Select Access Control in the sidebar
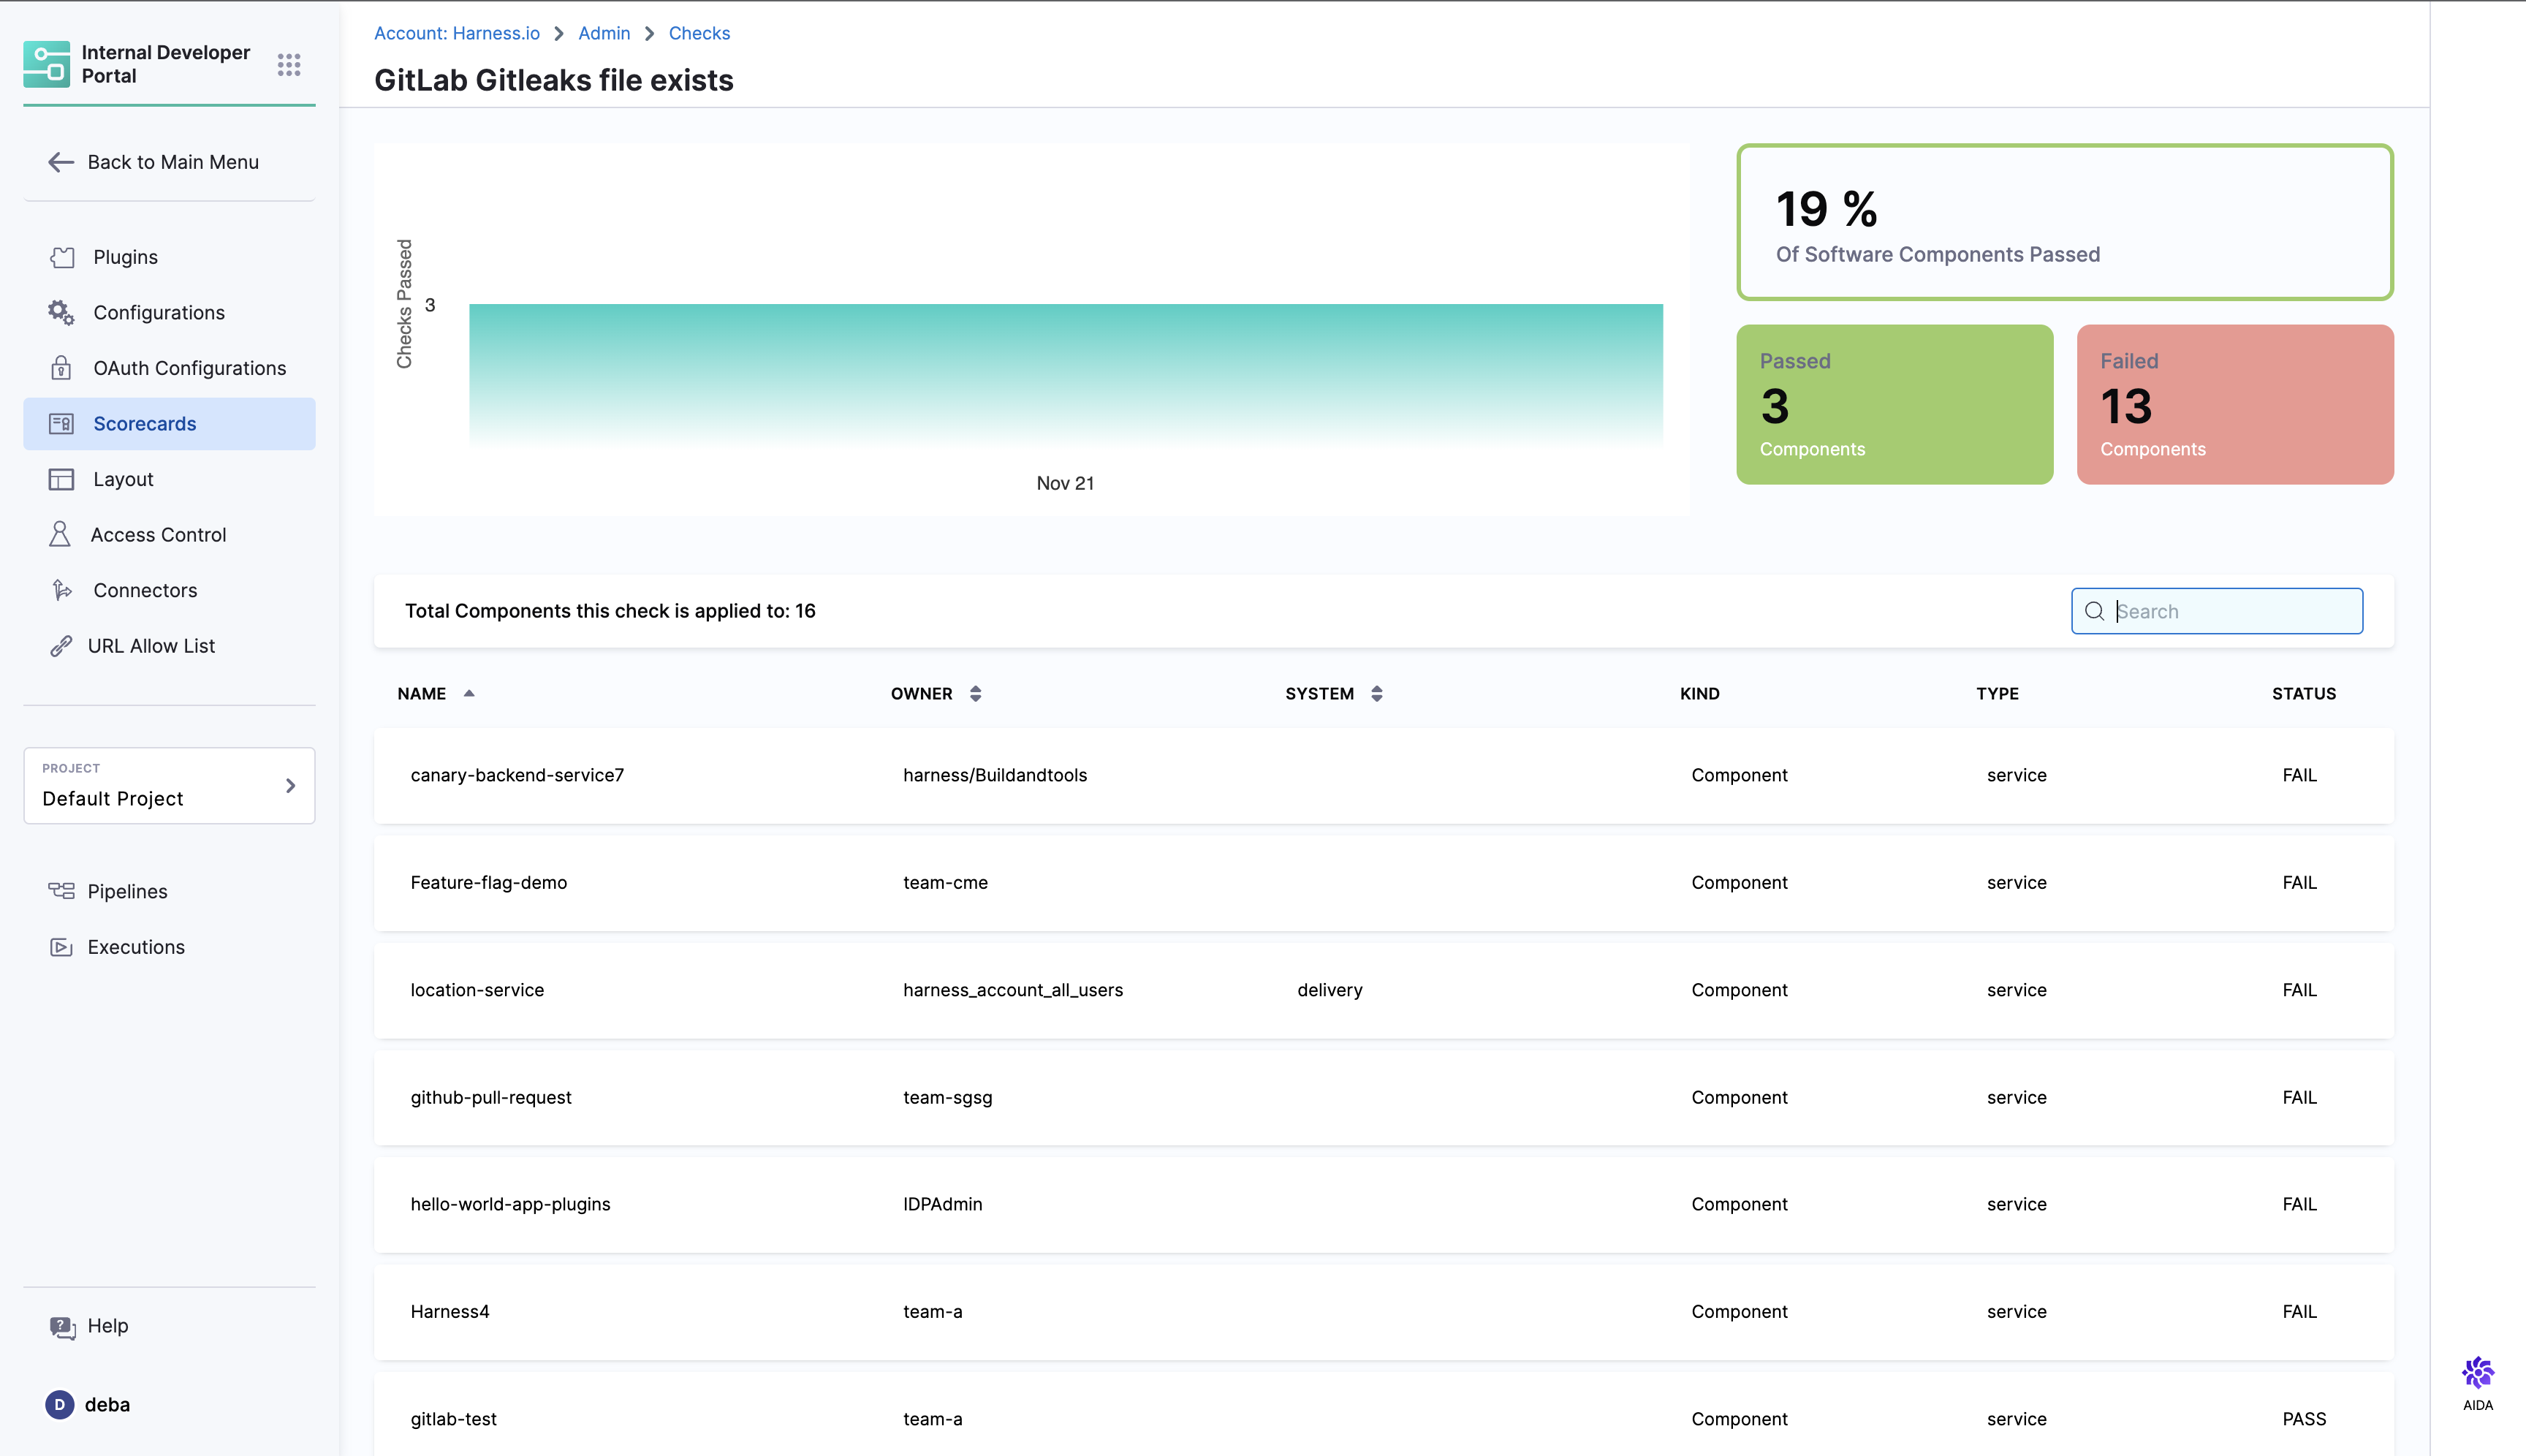The height and width of the screenshot is (1456, 2526). [x=158, y=535]
